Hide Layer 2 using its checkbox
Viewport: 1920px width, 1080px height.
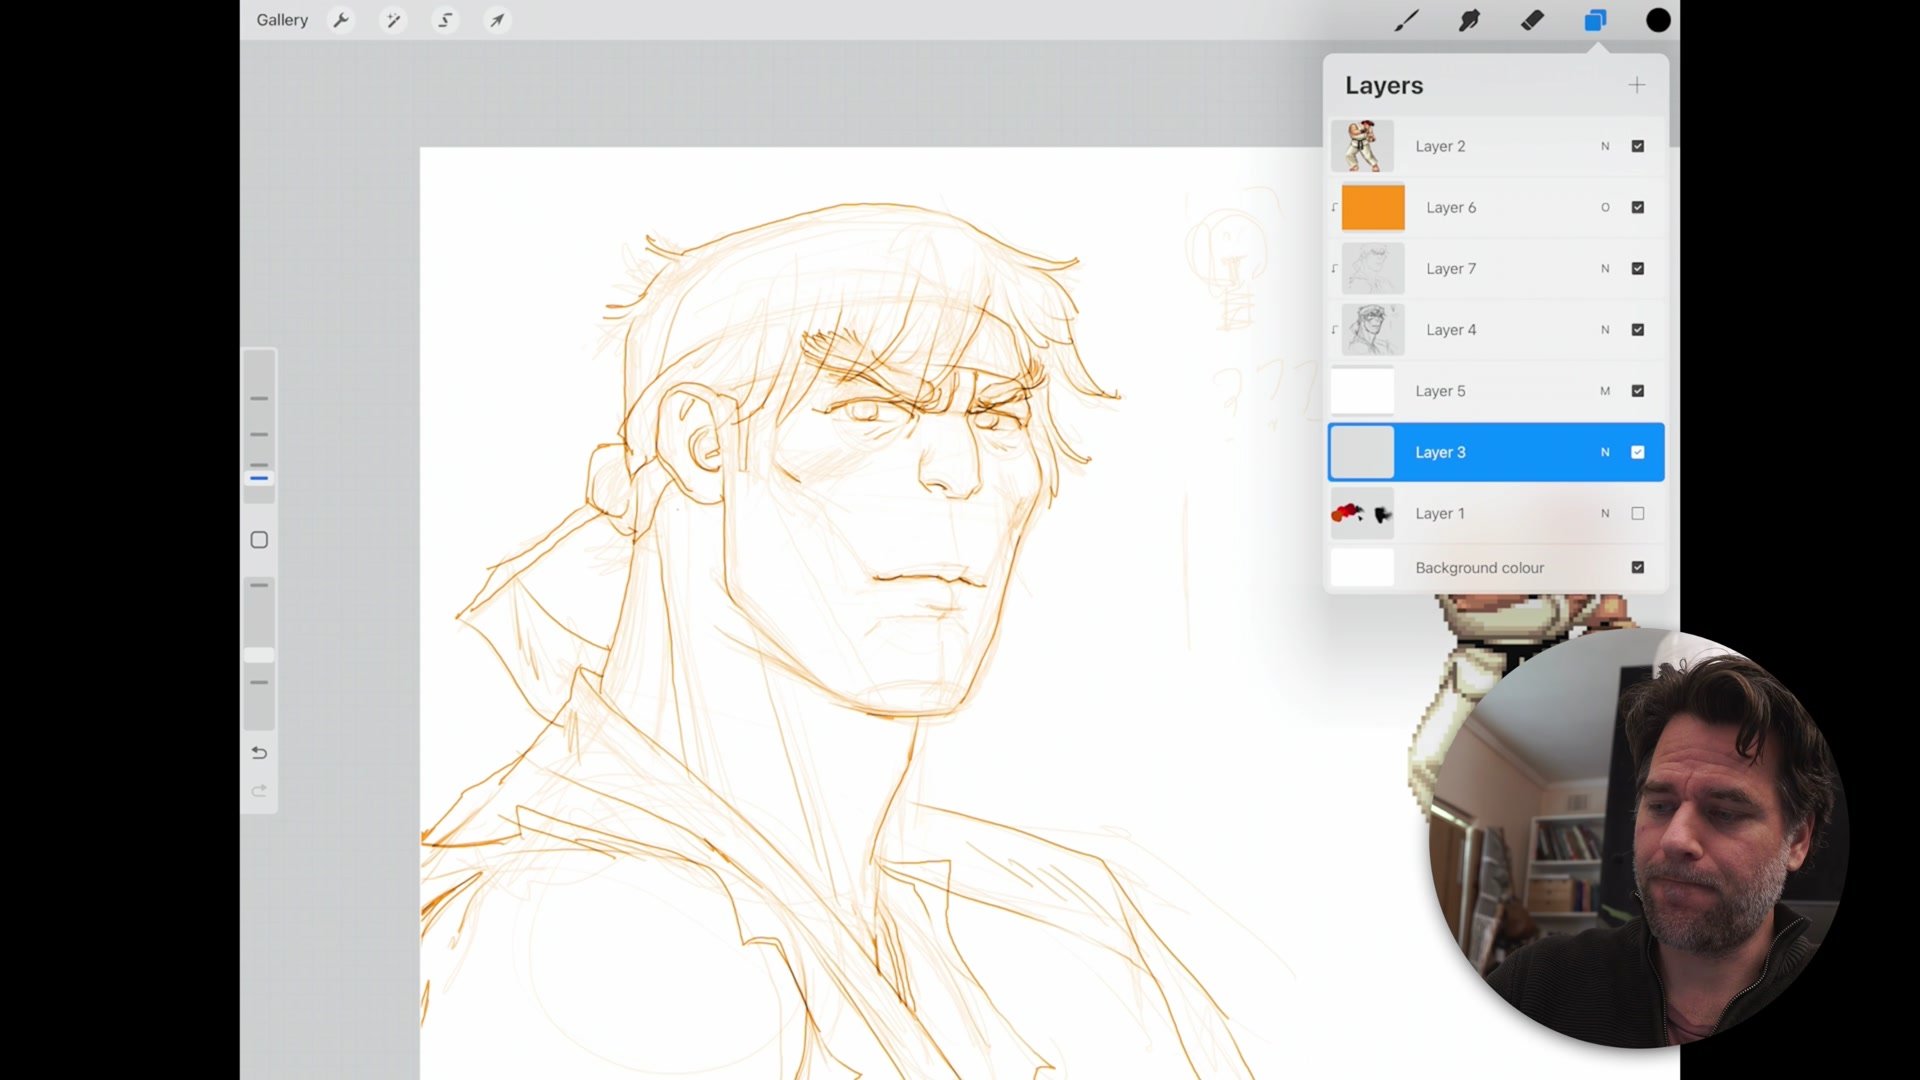[1637, 146]
